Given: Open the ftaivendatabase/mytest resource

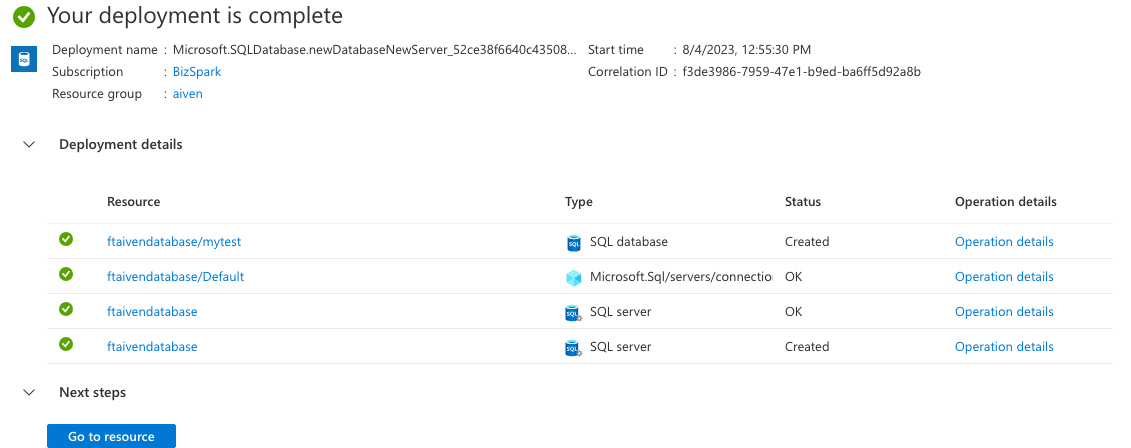Looking at the screenshot, I should pos(174,242).
